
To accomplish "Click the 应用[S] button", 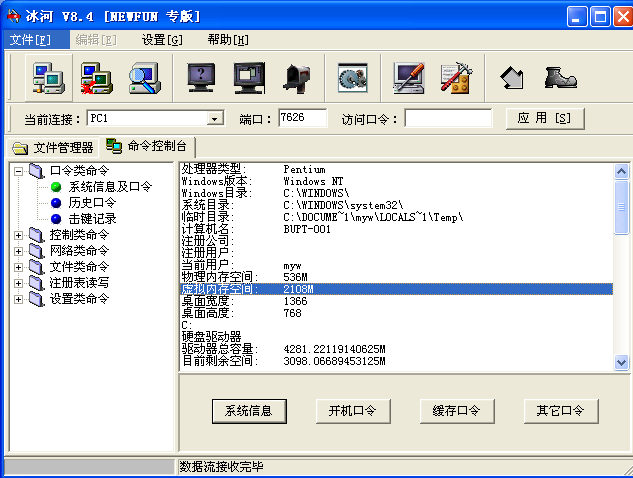I will click(x=545, y=118).
